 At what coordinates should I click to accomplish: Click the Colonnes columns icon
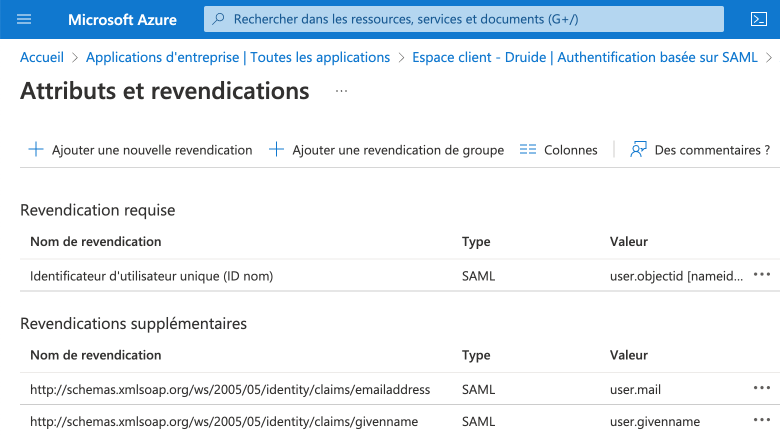coord(528,150)
